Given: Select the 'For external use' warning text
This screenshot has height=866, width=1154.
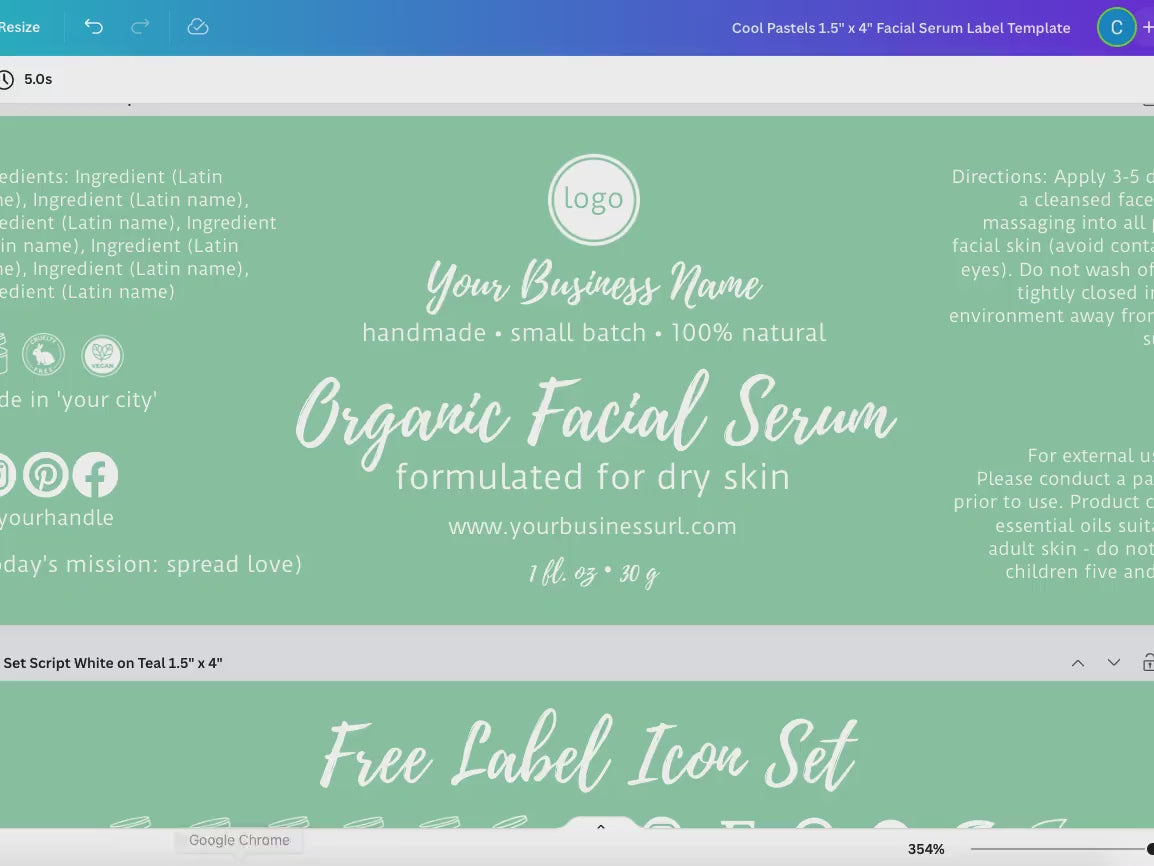Looking at the screenshot, I should tap(1054, 514).
